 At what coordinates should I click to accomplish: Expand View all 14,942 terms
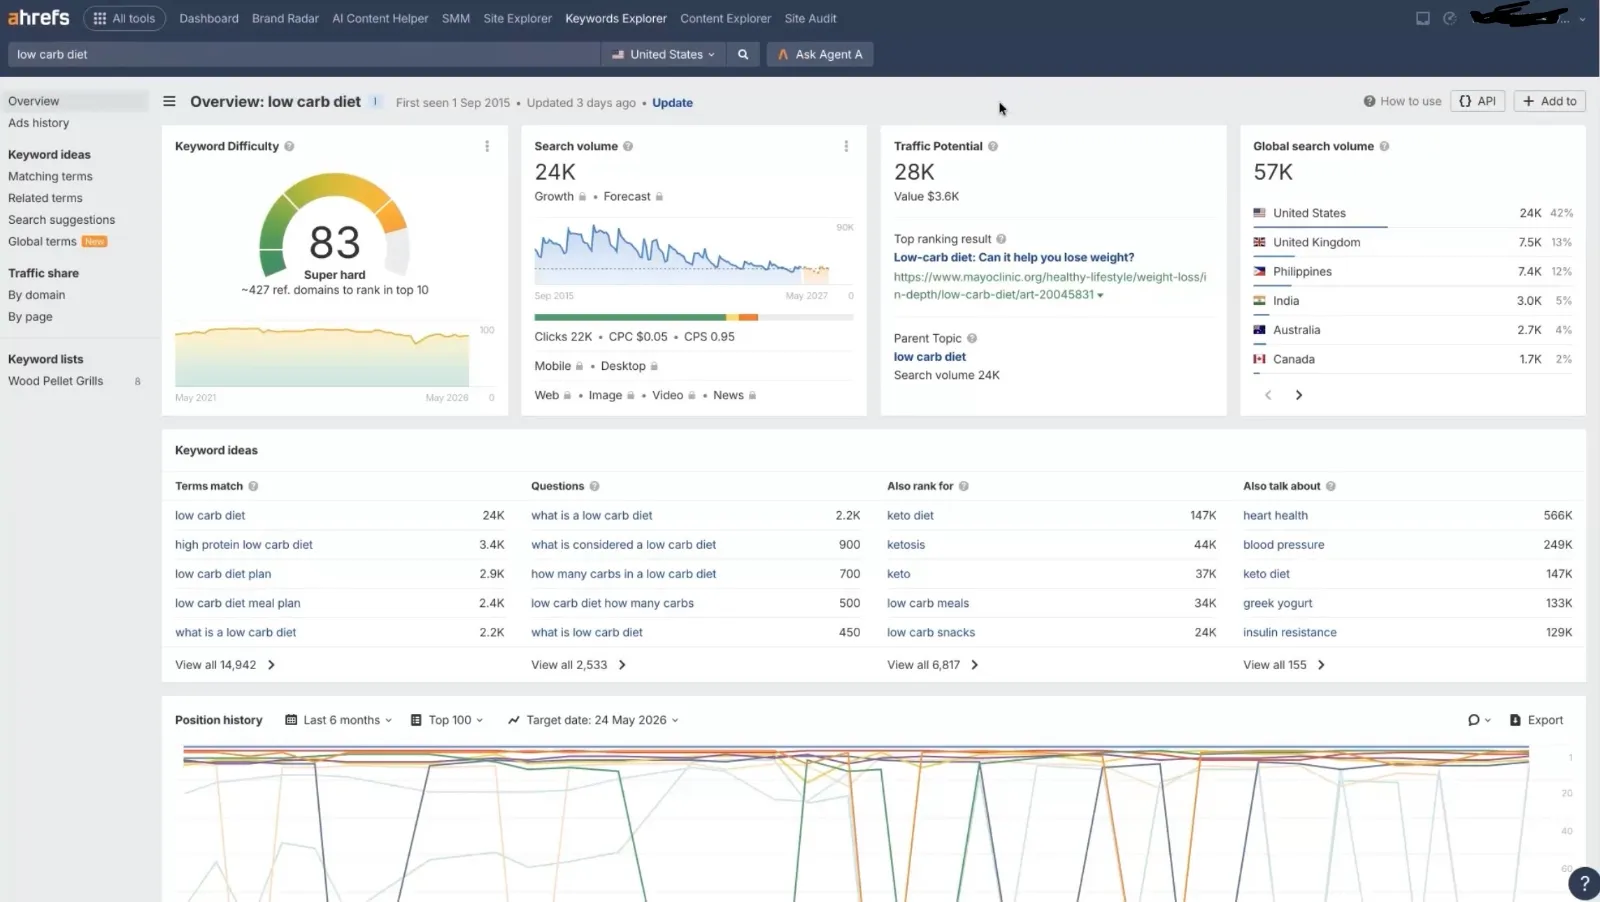(225, 665)
